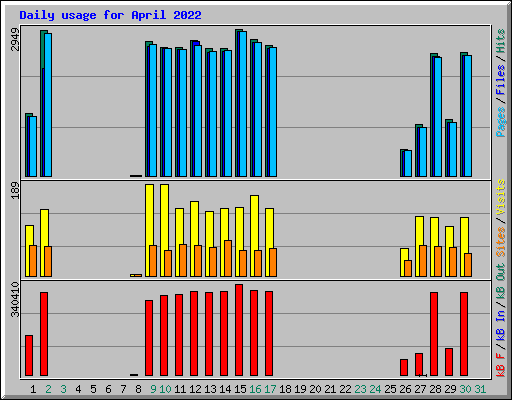
Task: Click day 31 on the x-axis
Action: coord(480,389)
